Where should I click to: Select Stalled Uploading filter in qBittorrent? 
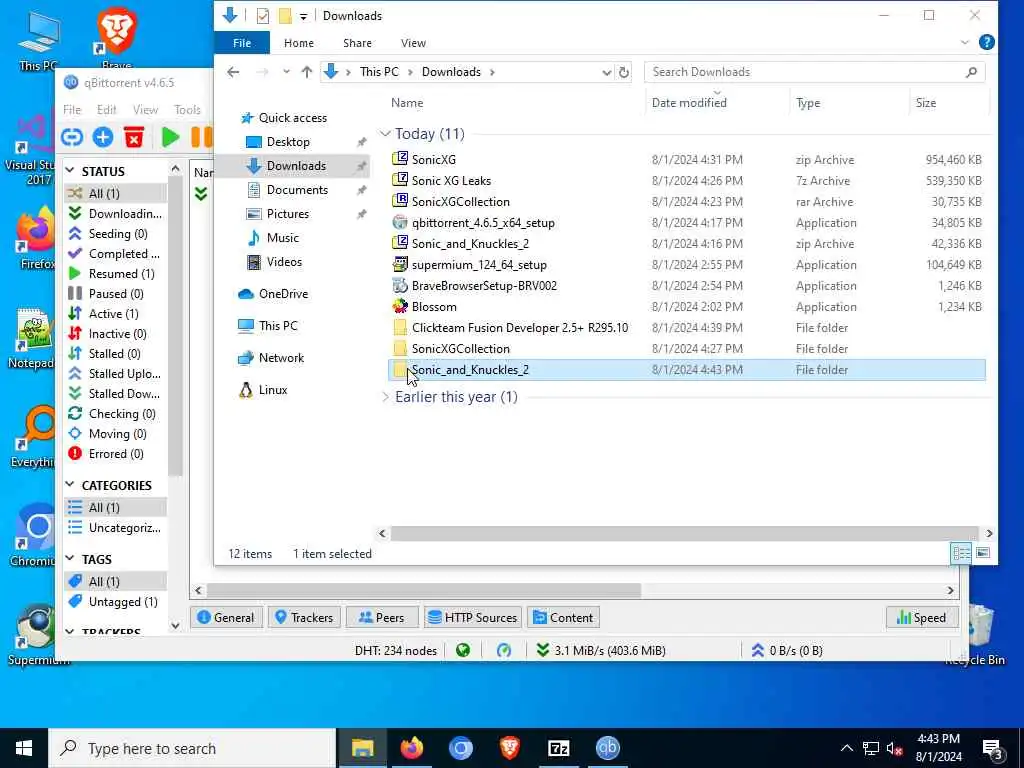coord(116,374)
